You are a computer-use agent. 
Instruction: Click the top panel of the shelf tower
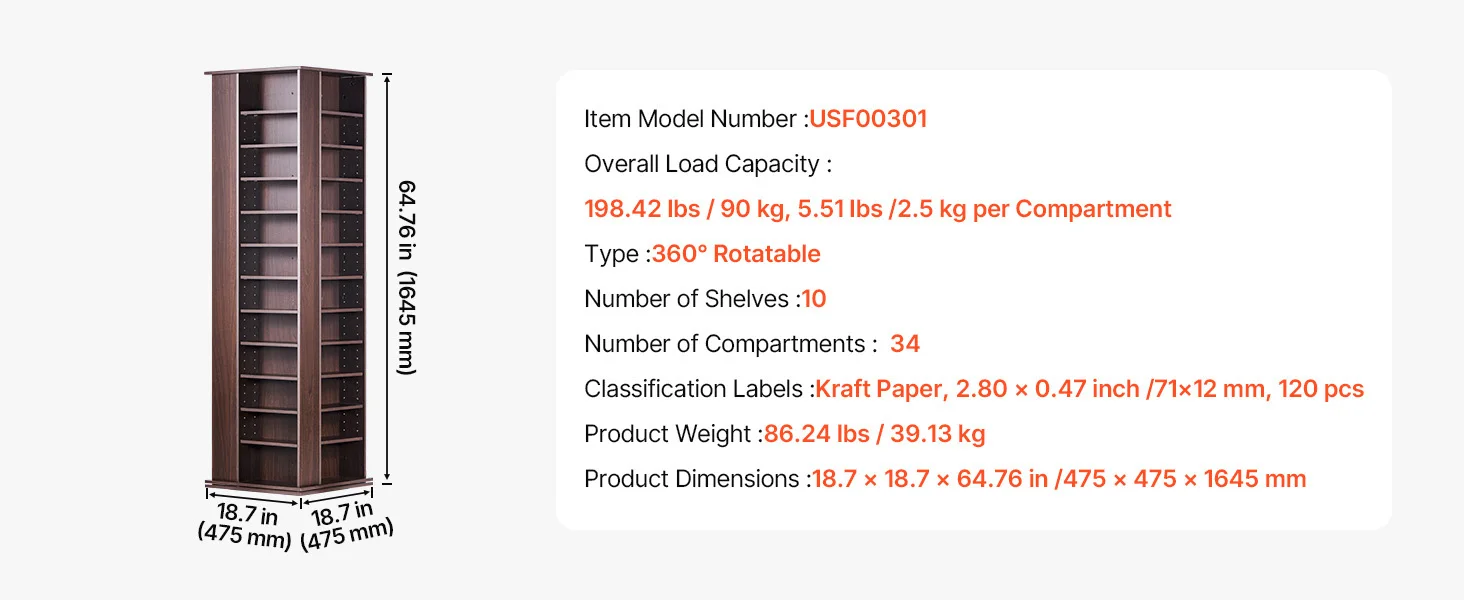[x=289, y=73]
